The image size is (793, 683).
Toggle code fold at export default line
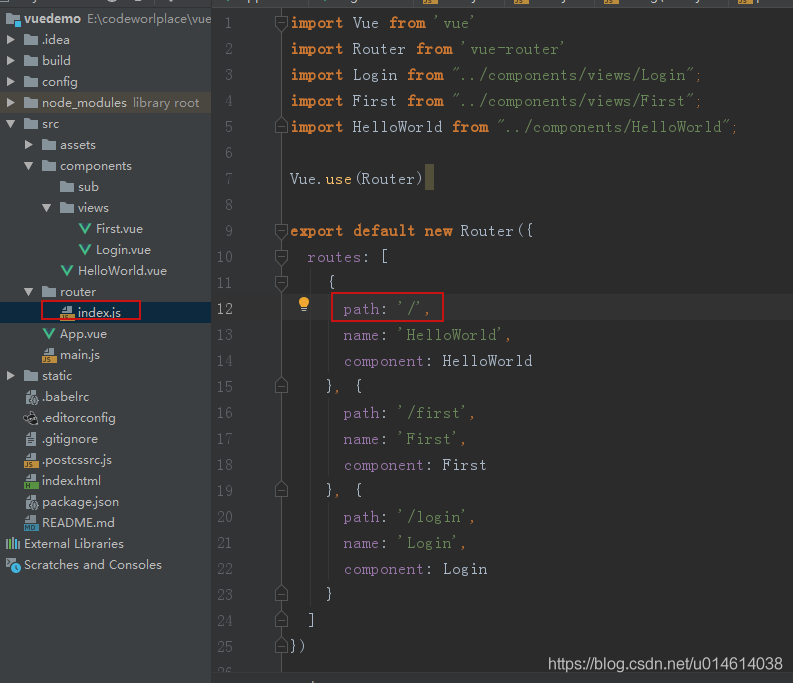pos(282,230)
